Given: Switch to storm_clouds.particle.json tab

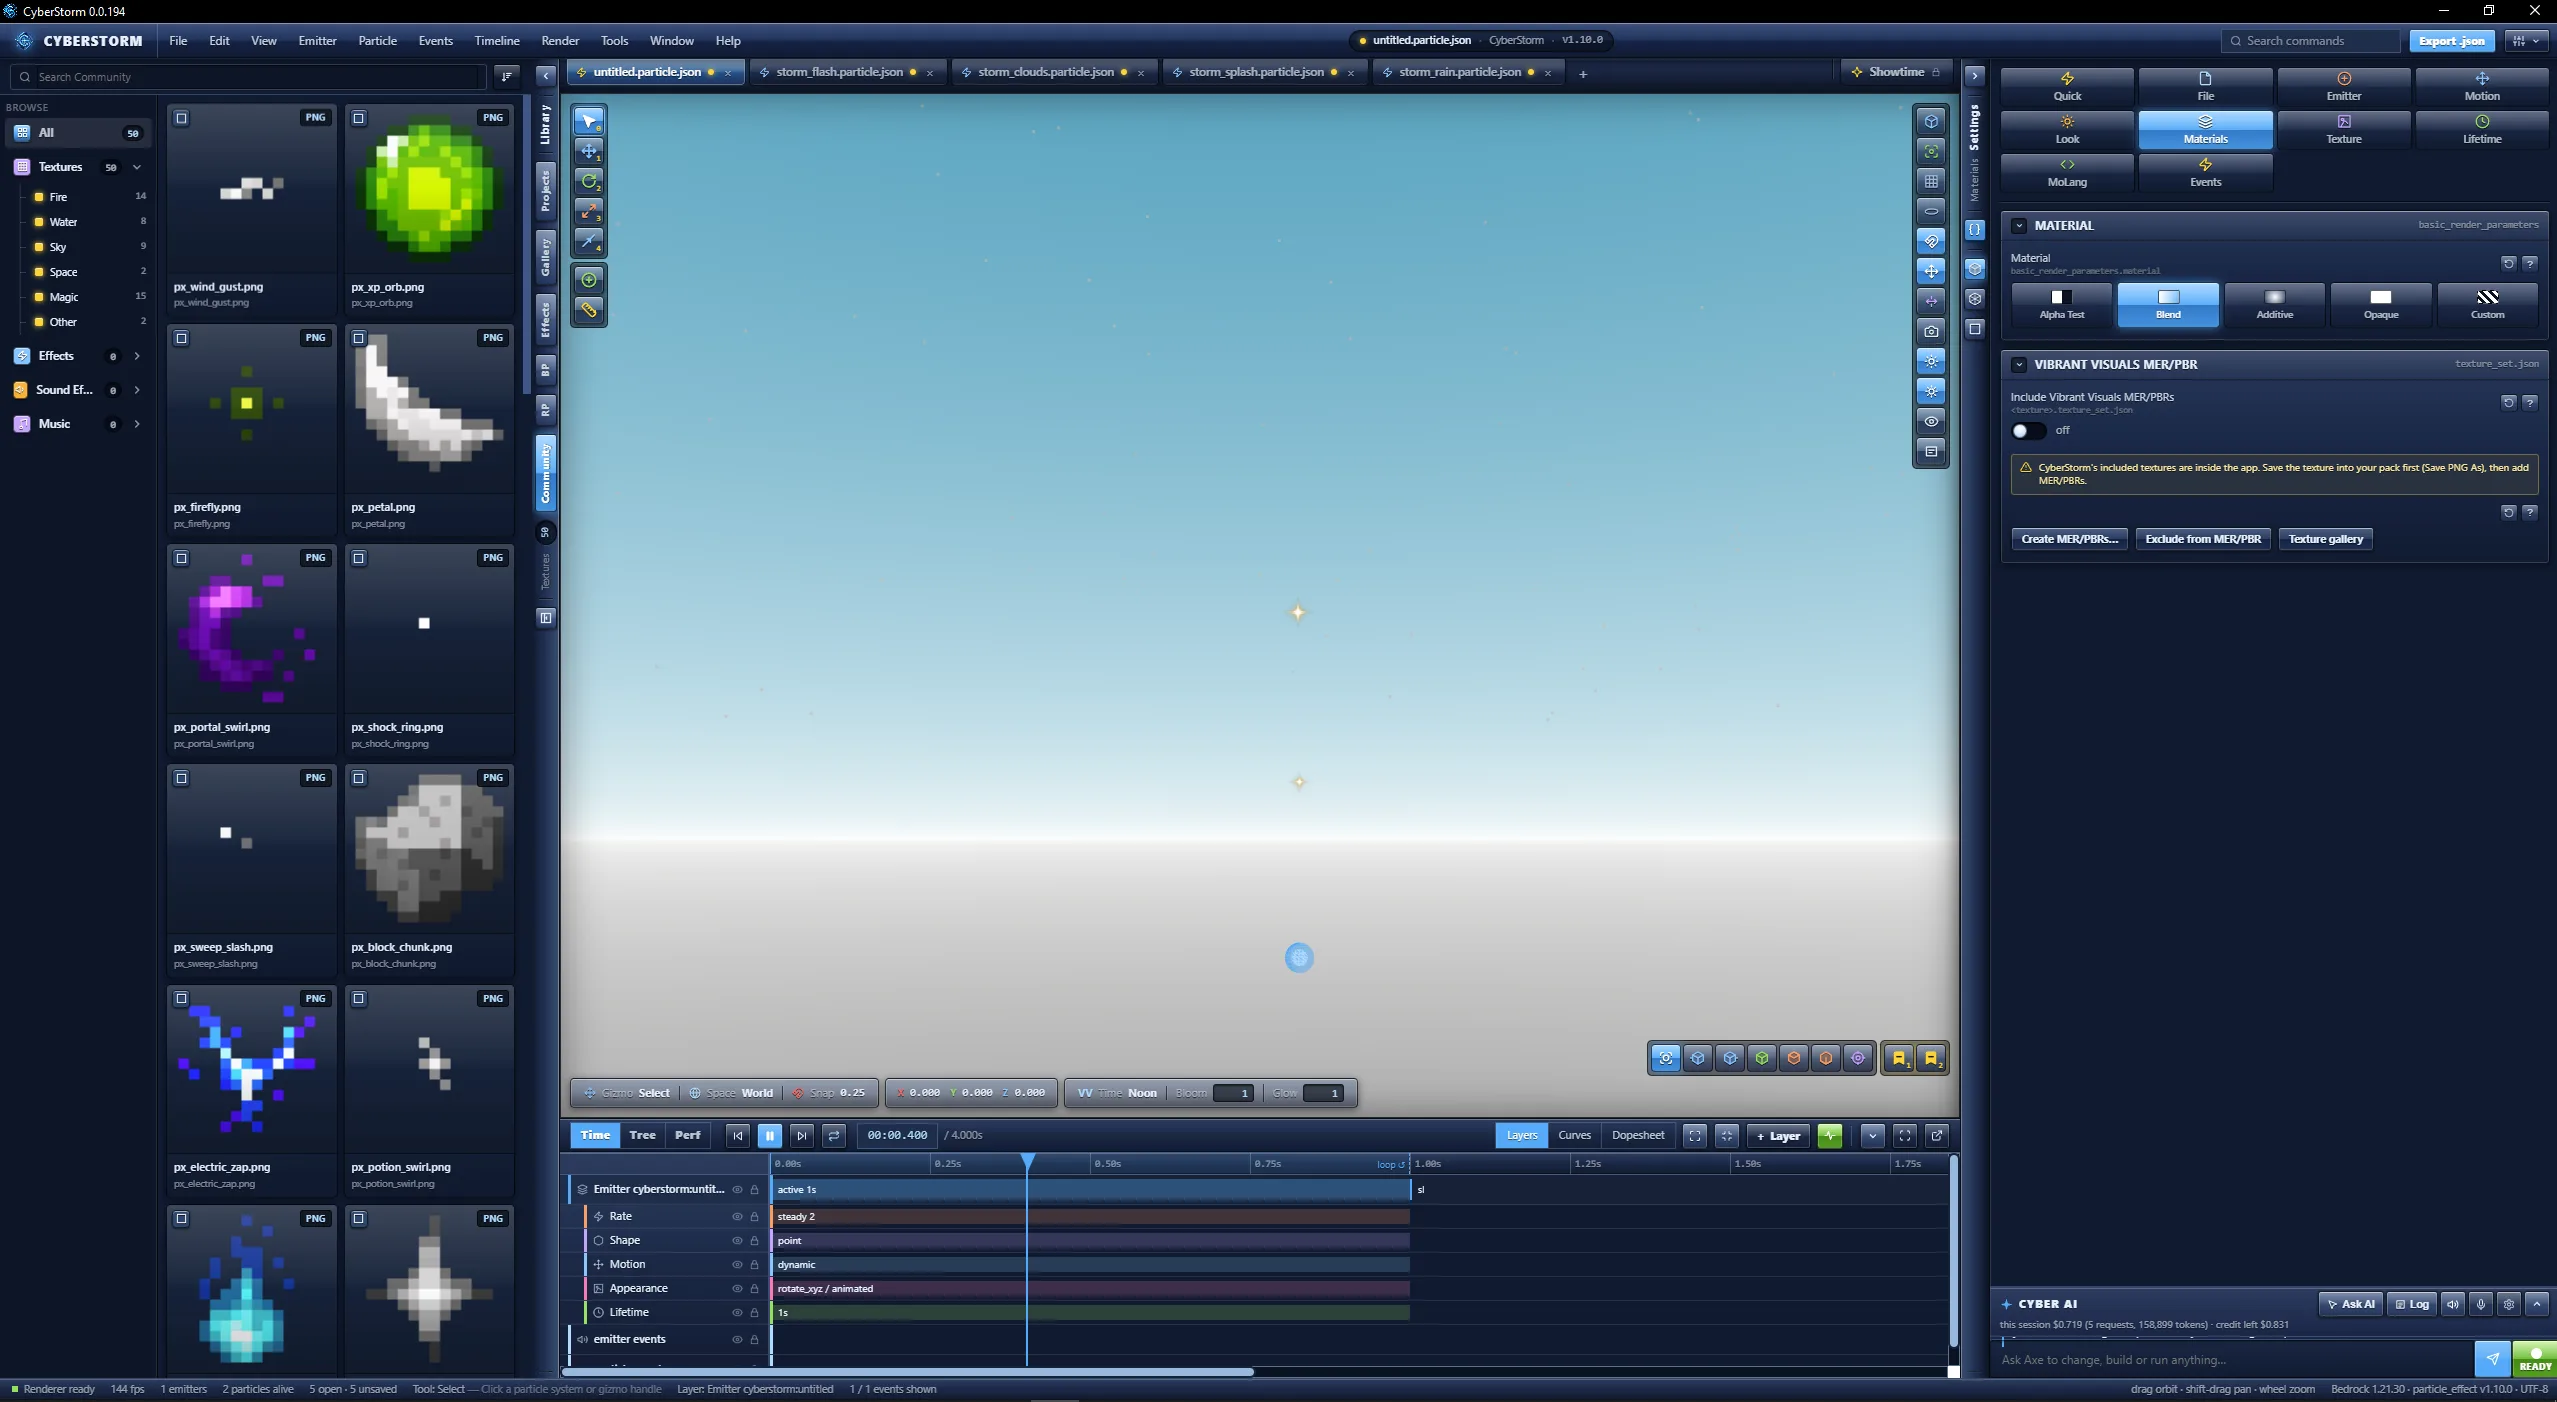Looking at the screenshot, I should (x=1045, y=72).
